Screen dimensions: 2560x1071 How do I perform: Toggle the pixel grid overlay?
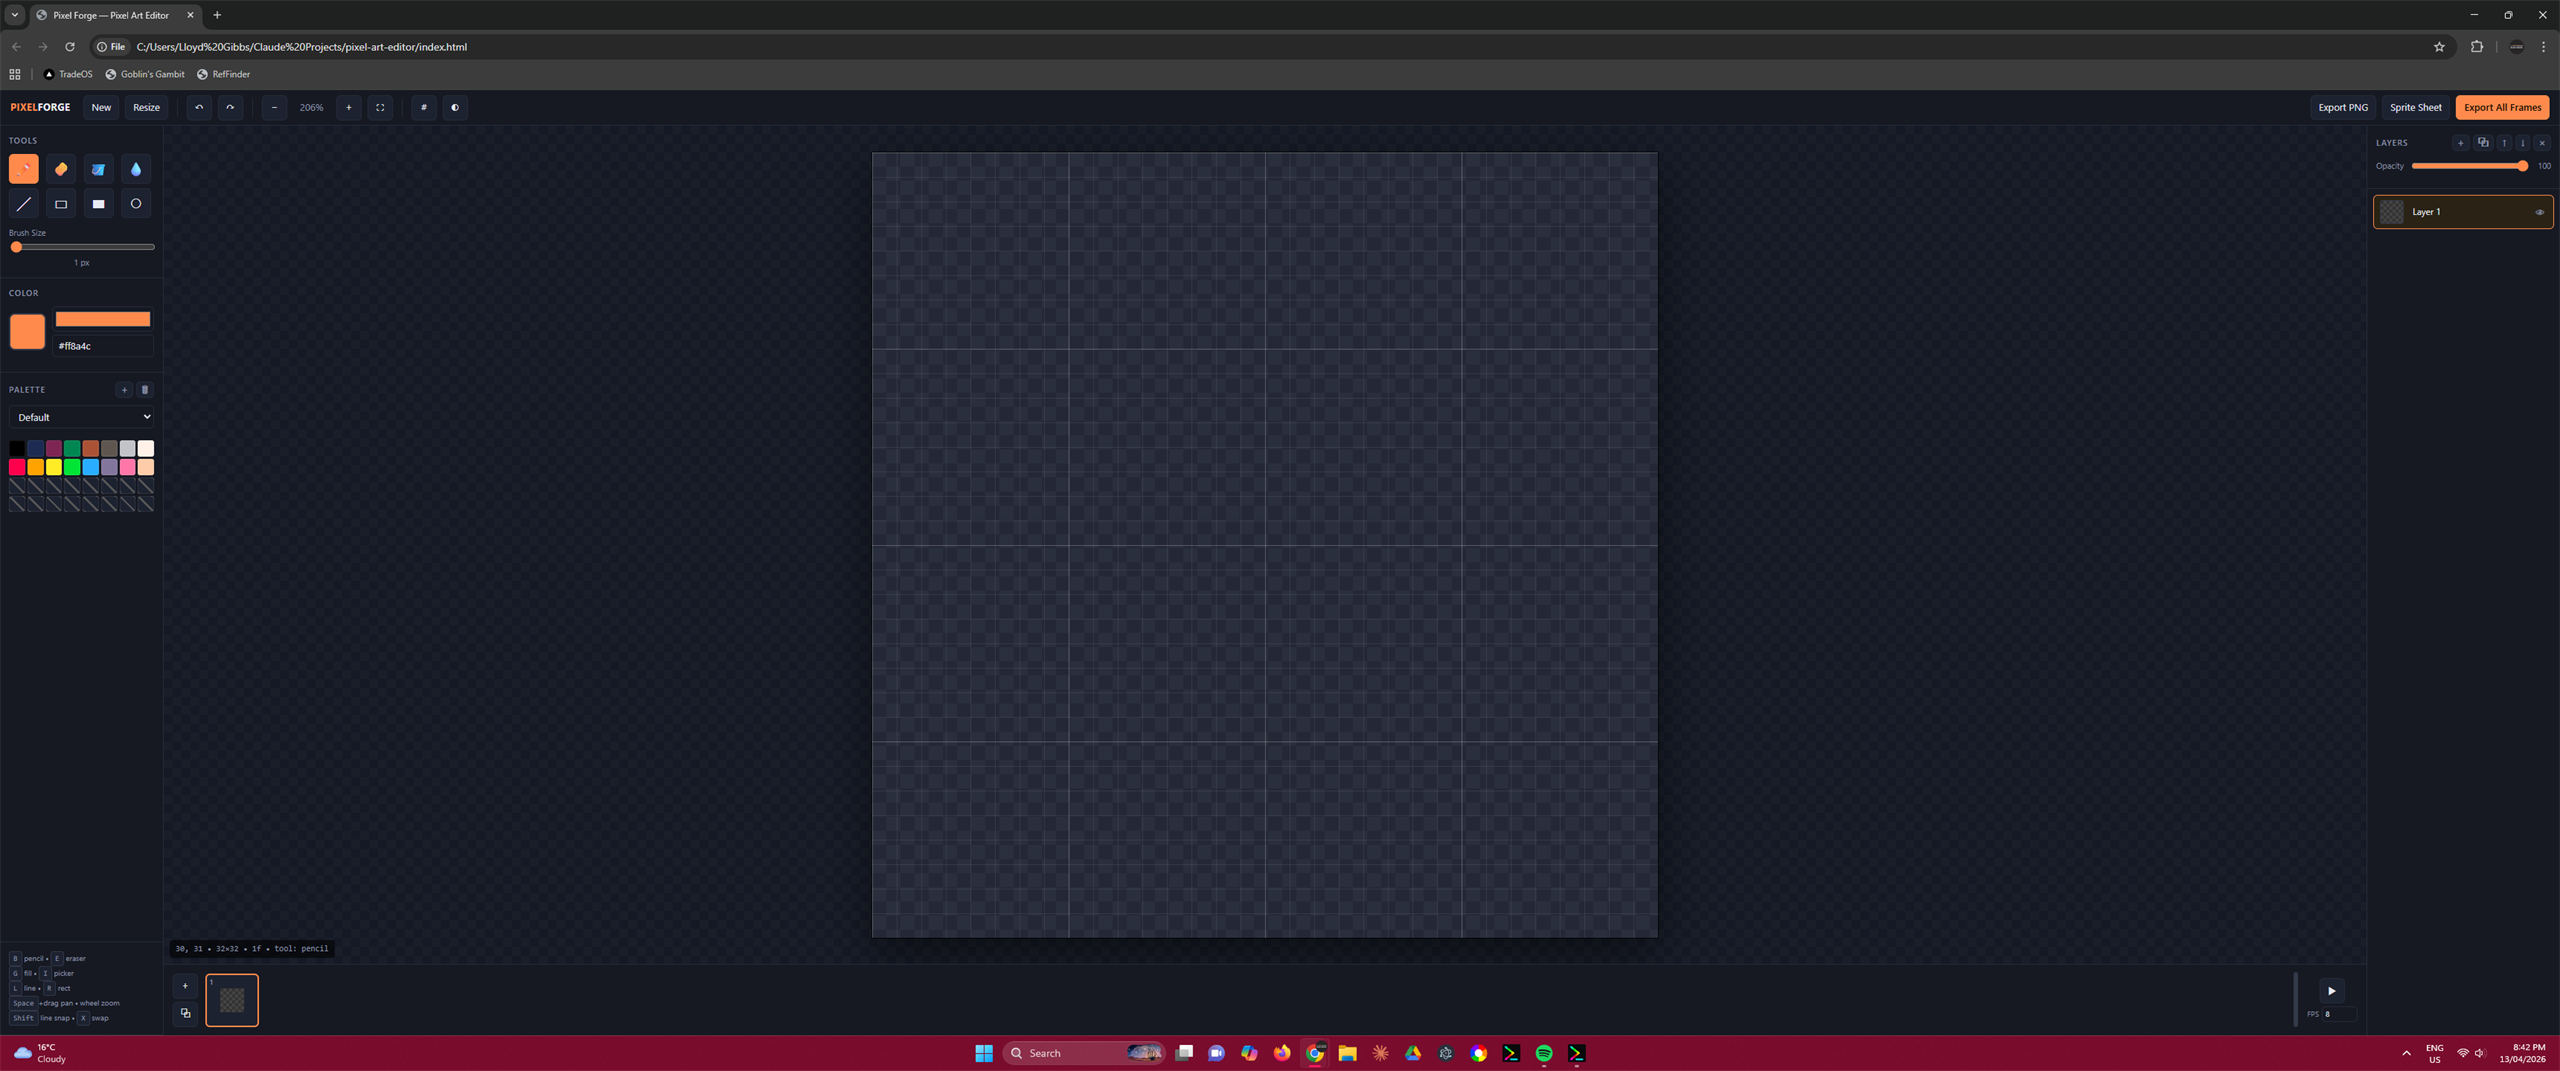(x=424, y=107)
